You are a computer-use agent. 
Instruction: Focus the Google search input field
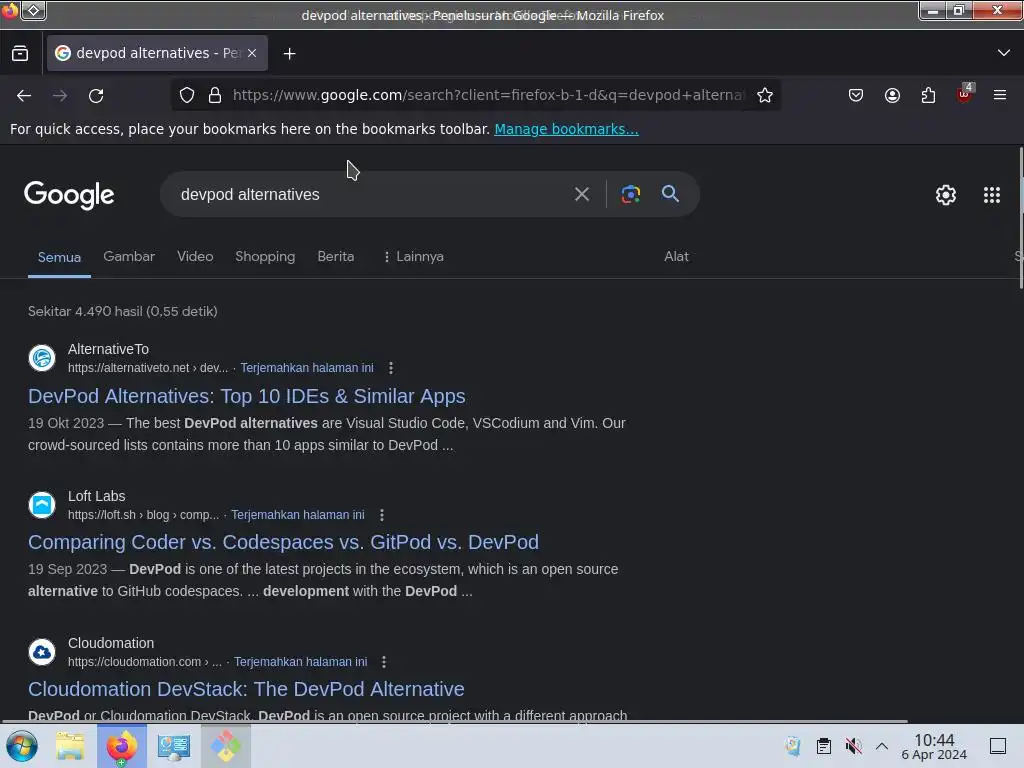click(x=366, y=195)
